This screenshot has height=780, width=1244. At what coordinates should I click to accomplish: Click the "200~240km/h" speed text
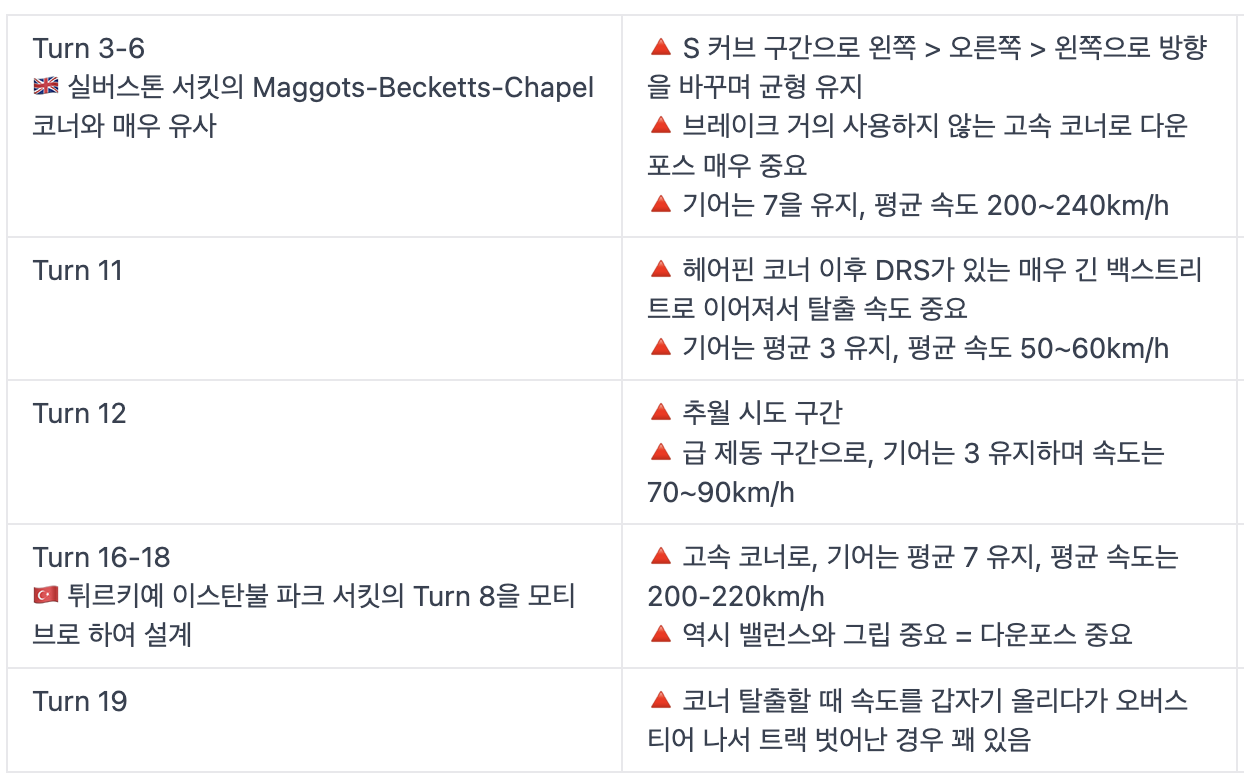[x=1077, y=206]
